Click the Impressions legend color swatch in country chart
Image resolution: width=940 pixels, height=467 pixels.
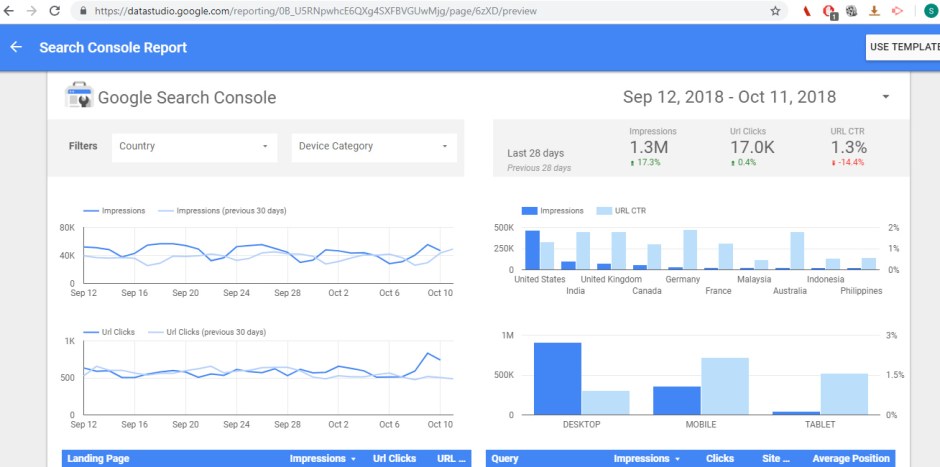pyautogui.click(x=529, y=211)
